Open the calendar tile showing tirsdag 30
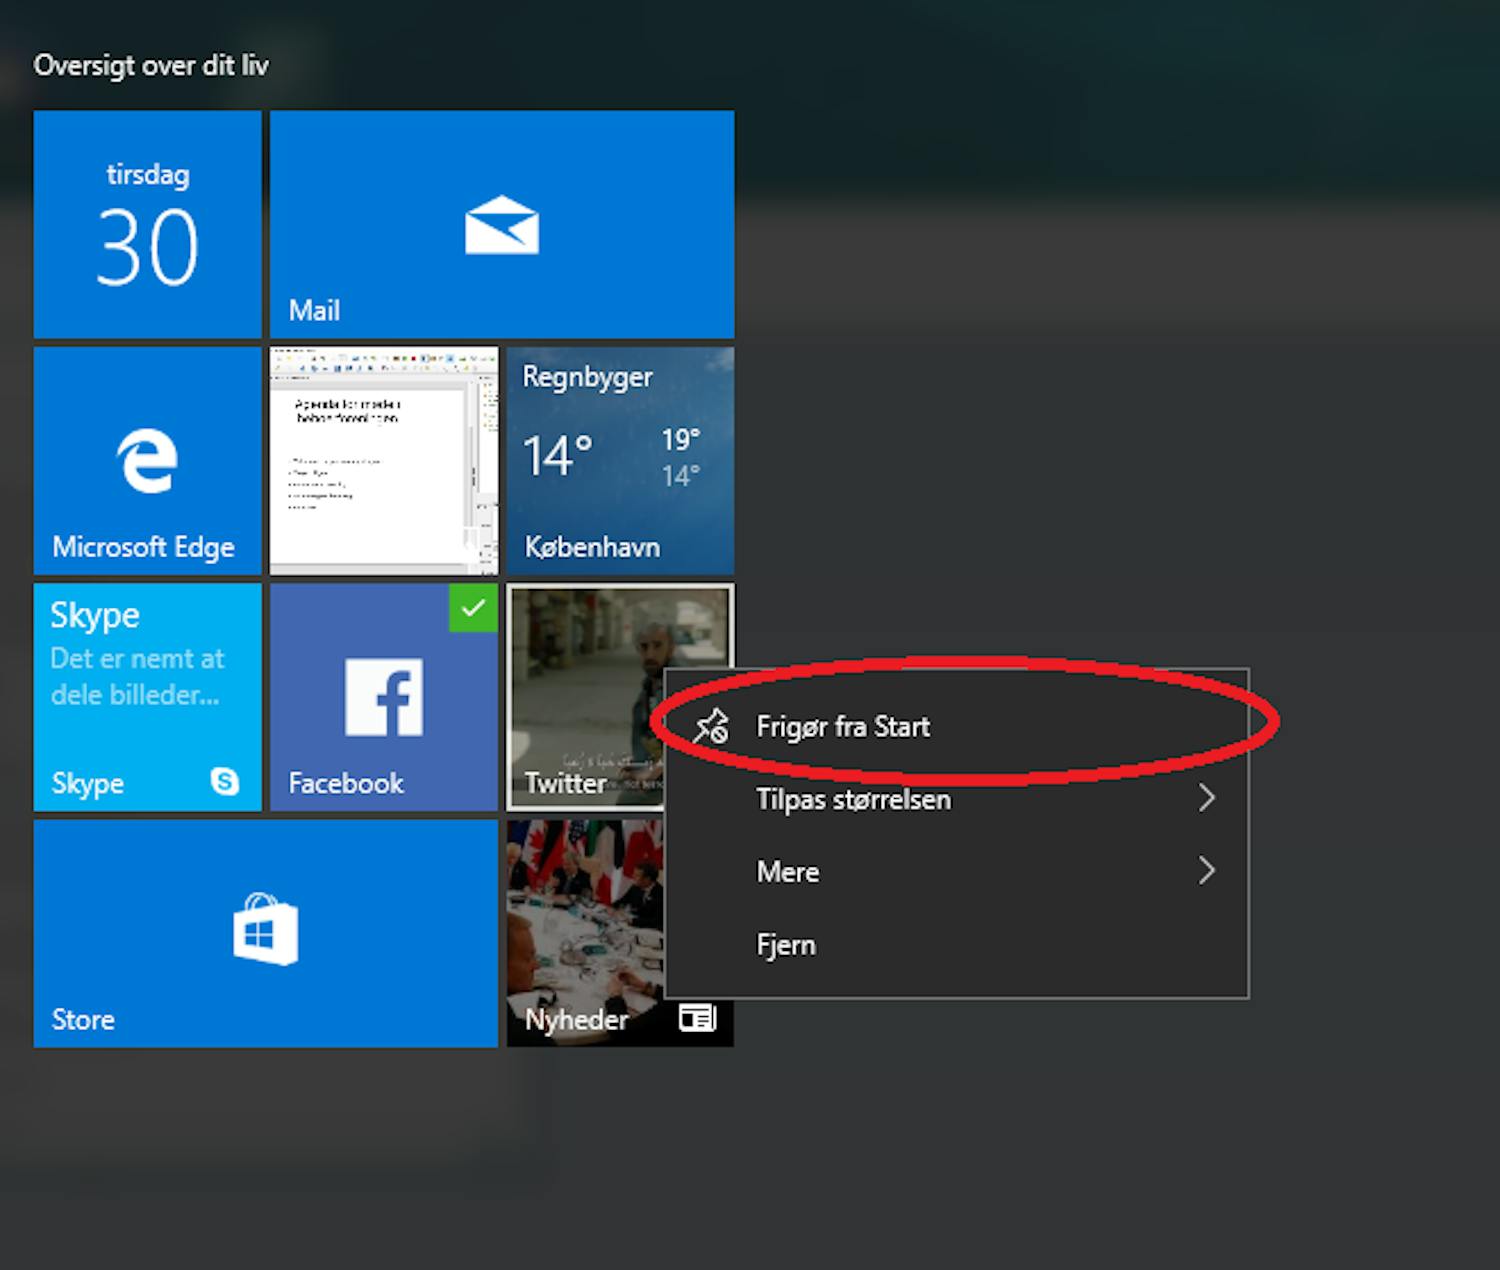Screen dimensions: 1500x1270 point(146,224)
